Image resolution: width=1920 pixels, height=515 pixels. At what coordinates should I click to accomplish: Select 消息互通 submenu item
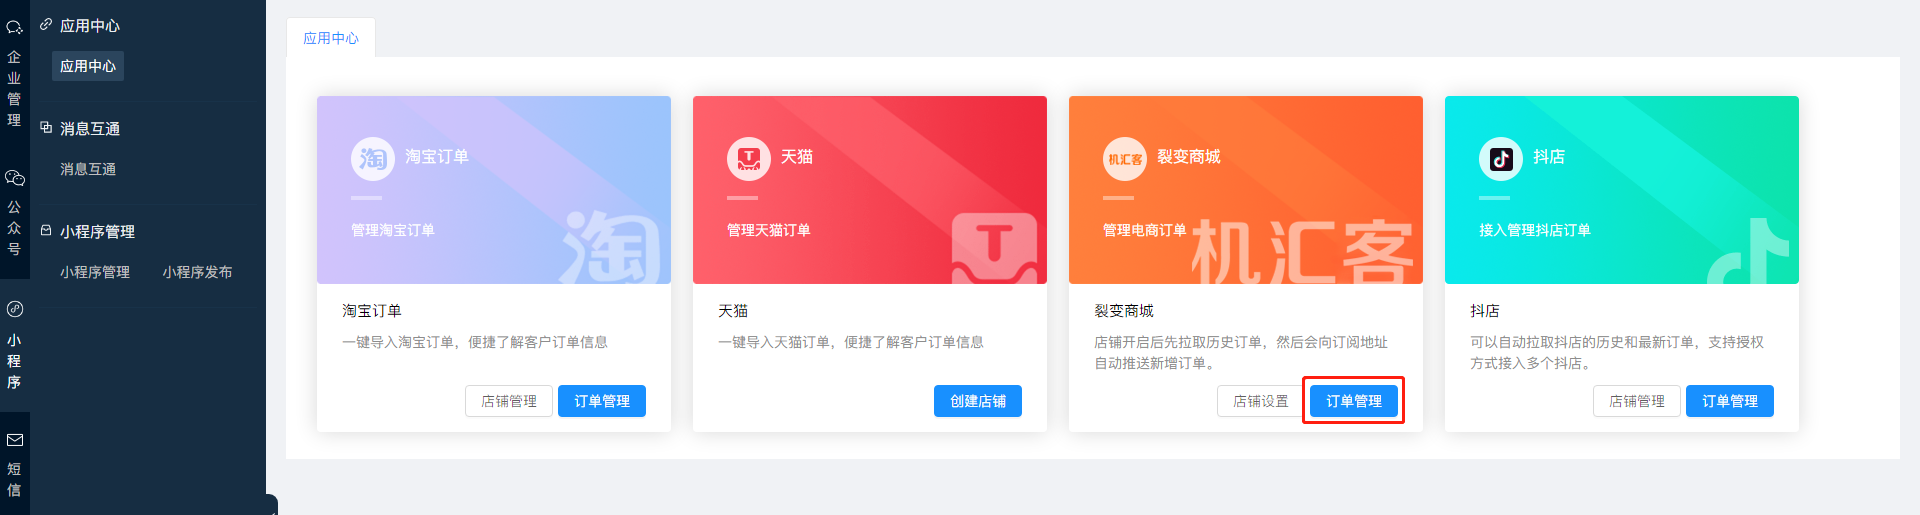pyautogui.click(x=88, y=169)
